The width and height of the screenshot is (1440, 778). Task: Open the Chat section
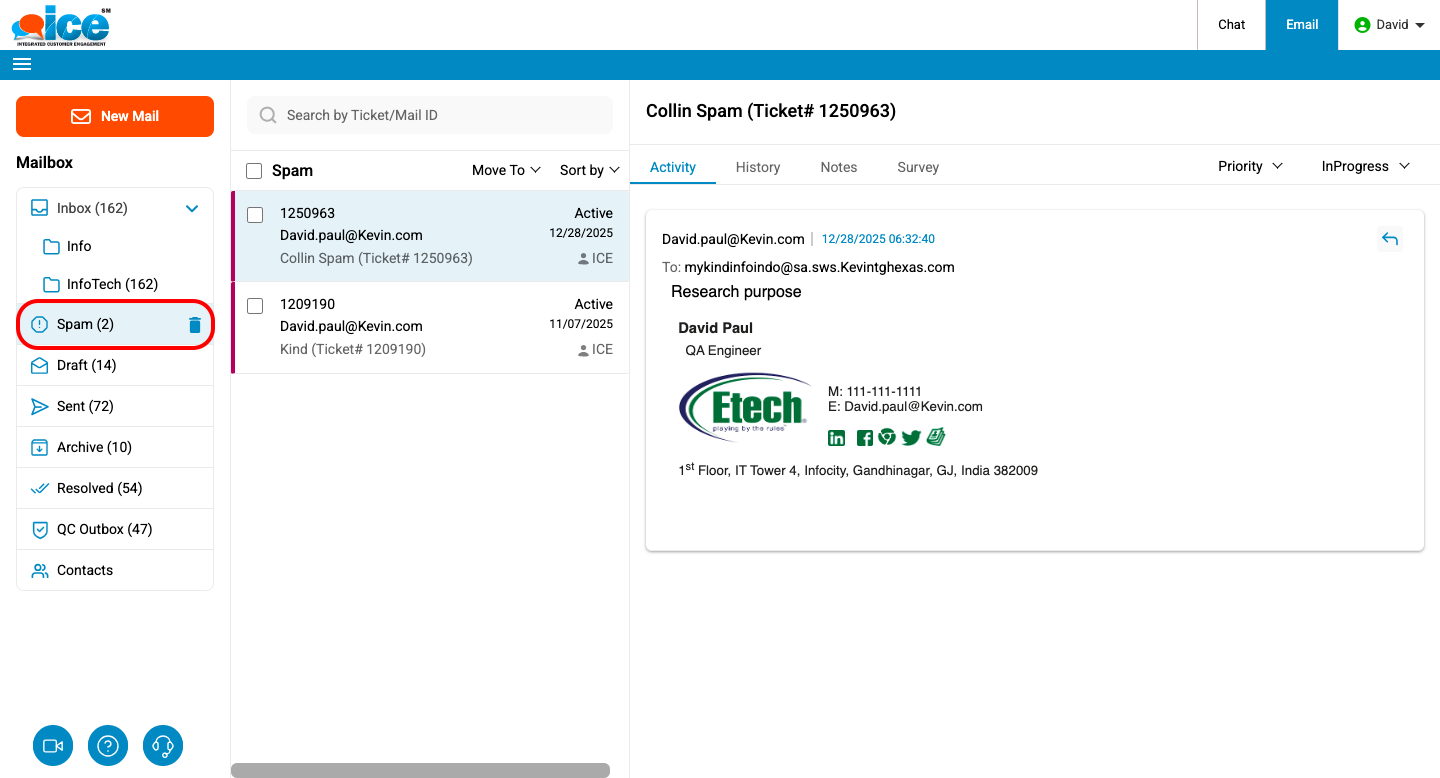click(1231, 25)
